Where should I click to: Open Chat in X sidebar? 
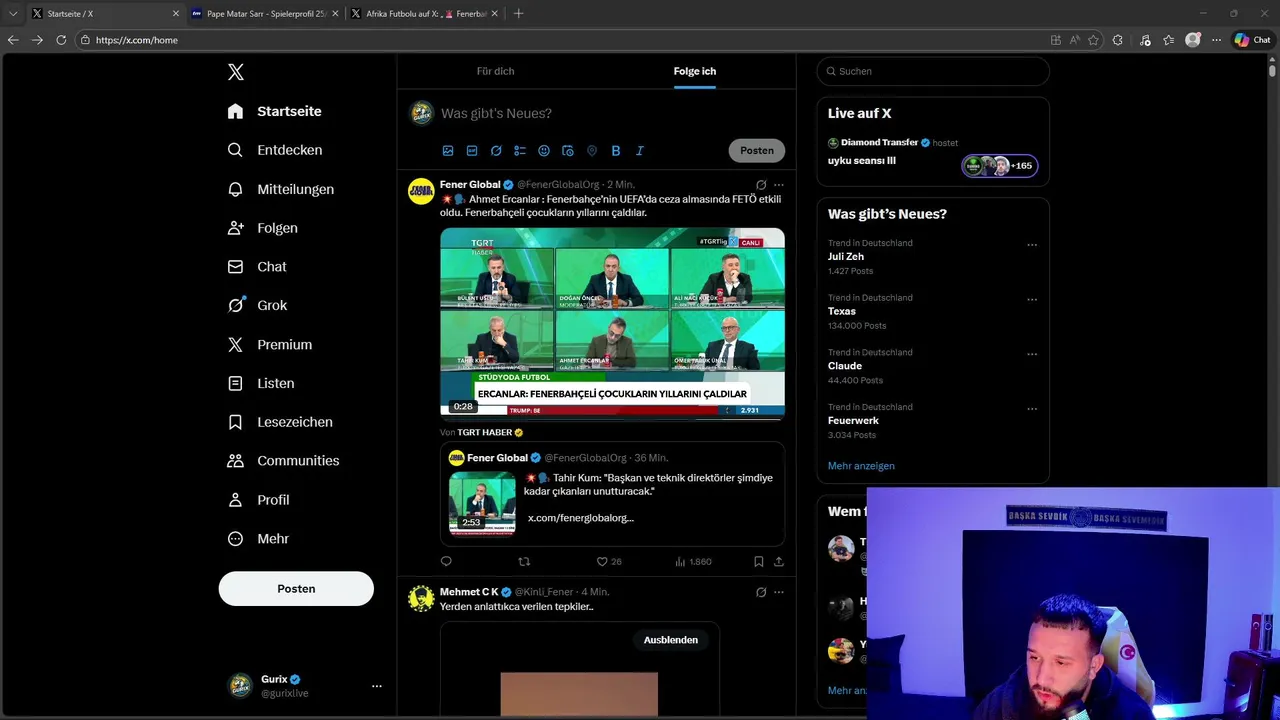click(x=257, y=267)
